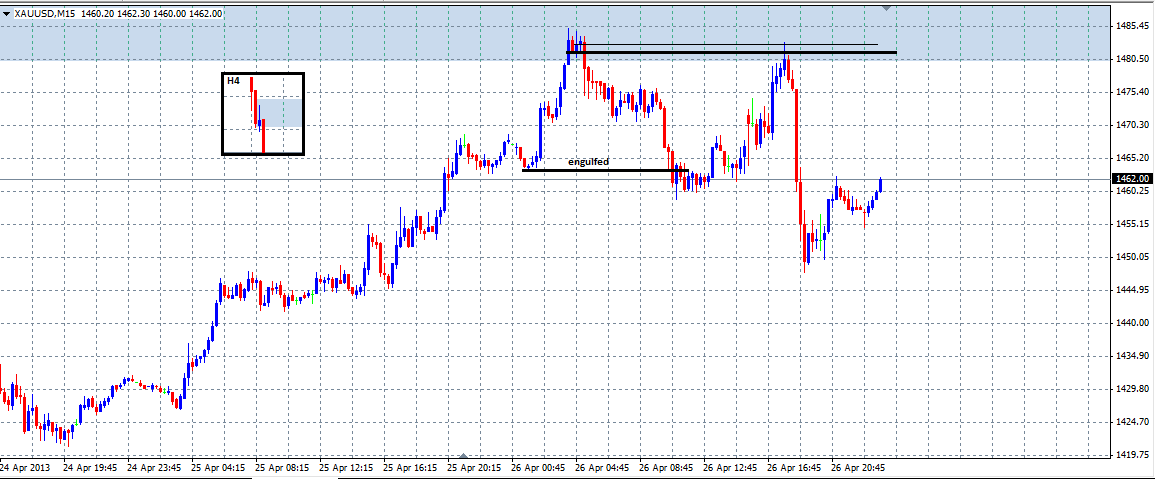Select the long red candle in H4 inset
The width and height of the screenshot is (1155, 479).
263,138
